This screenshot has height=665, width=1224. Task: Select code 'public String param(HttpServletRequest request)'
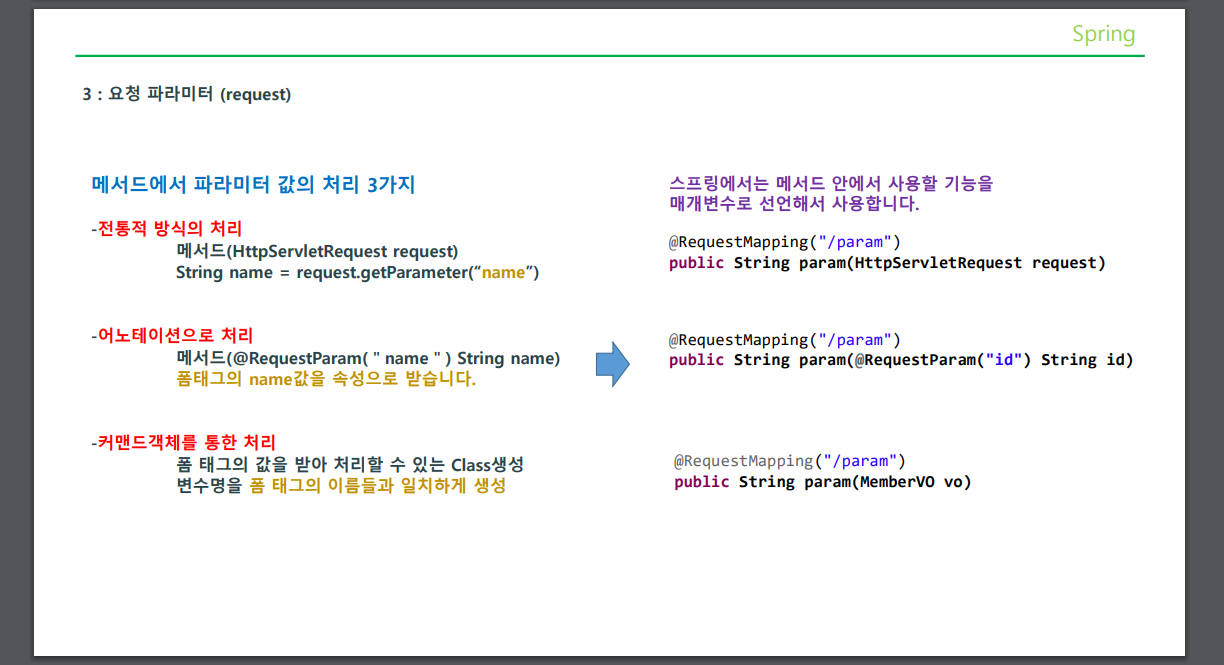coord(887,263)
